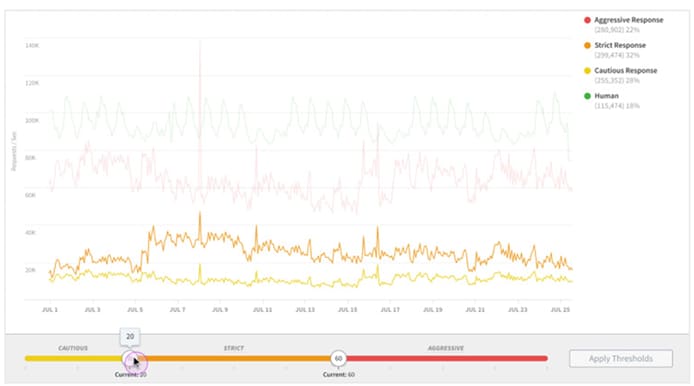The width and height of the screenshot is (694, 386).
Task: Click the tooltip bubble showing 20
Action: (130, 336)
